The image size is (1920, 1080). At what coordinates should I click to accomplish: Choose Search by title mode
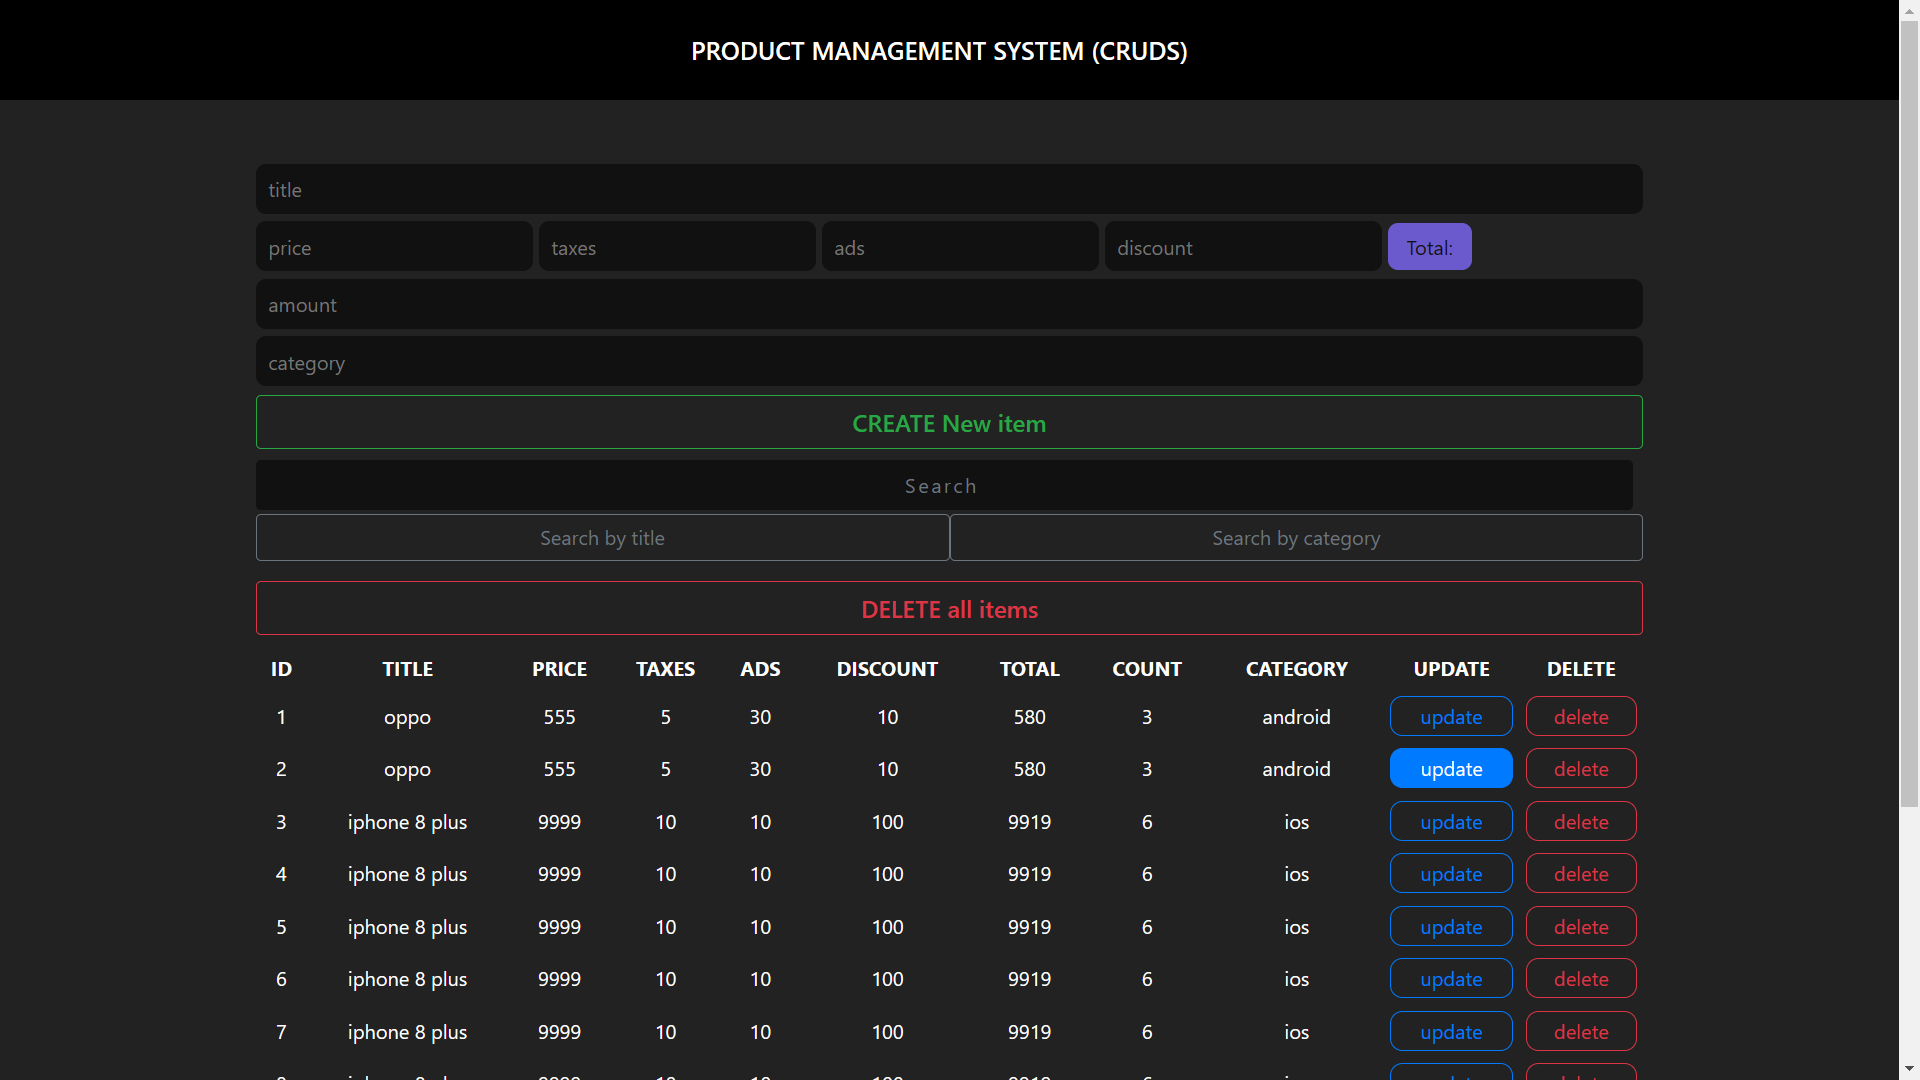[602, 538]
